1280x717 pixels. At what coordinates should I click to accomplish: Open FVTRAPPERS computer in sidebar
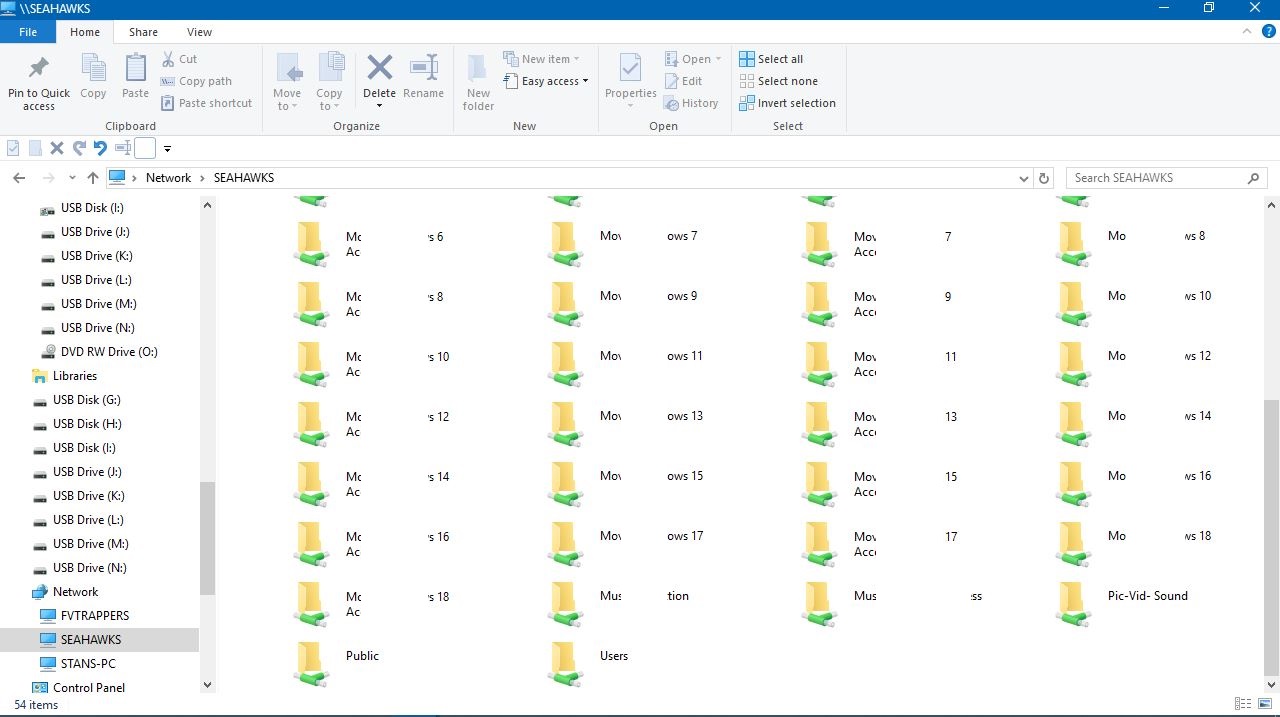[x=85, y=616]
